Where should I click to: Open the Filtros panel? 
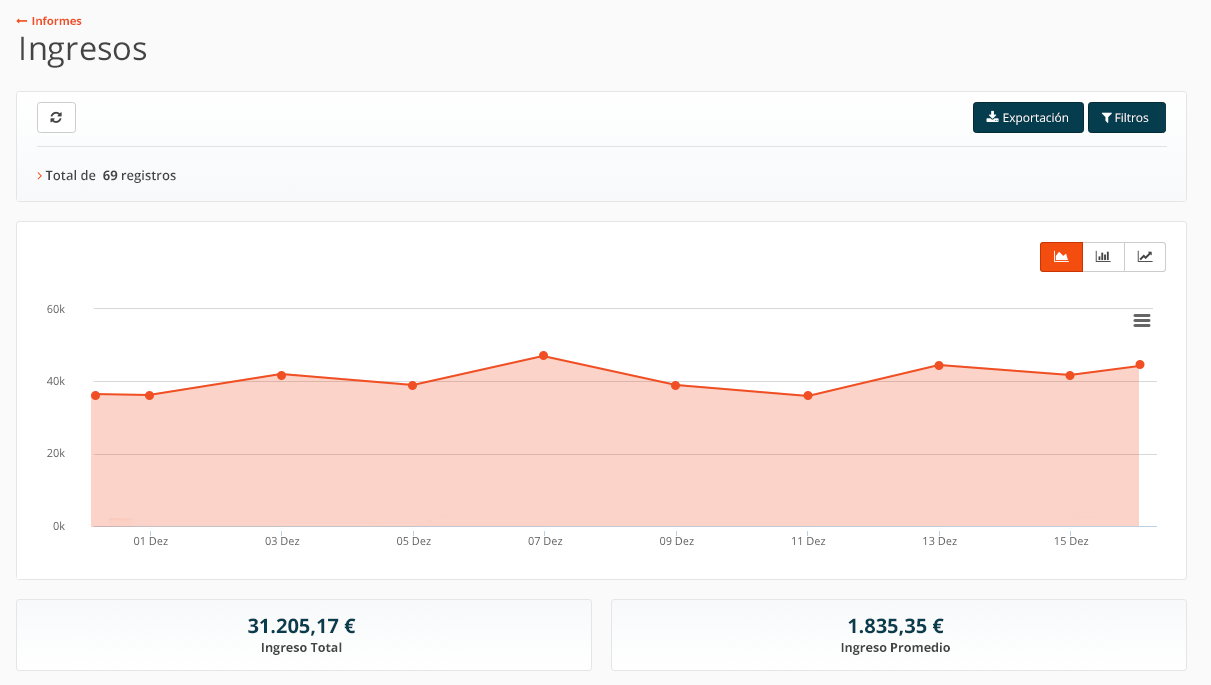tap(1126, 117)
